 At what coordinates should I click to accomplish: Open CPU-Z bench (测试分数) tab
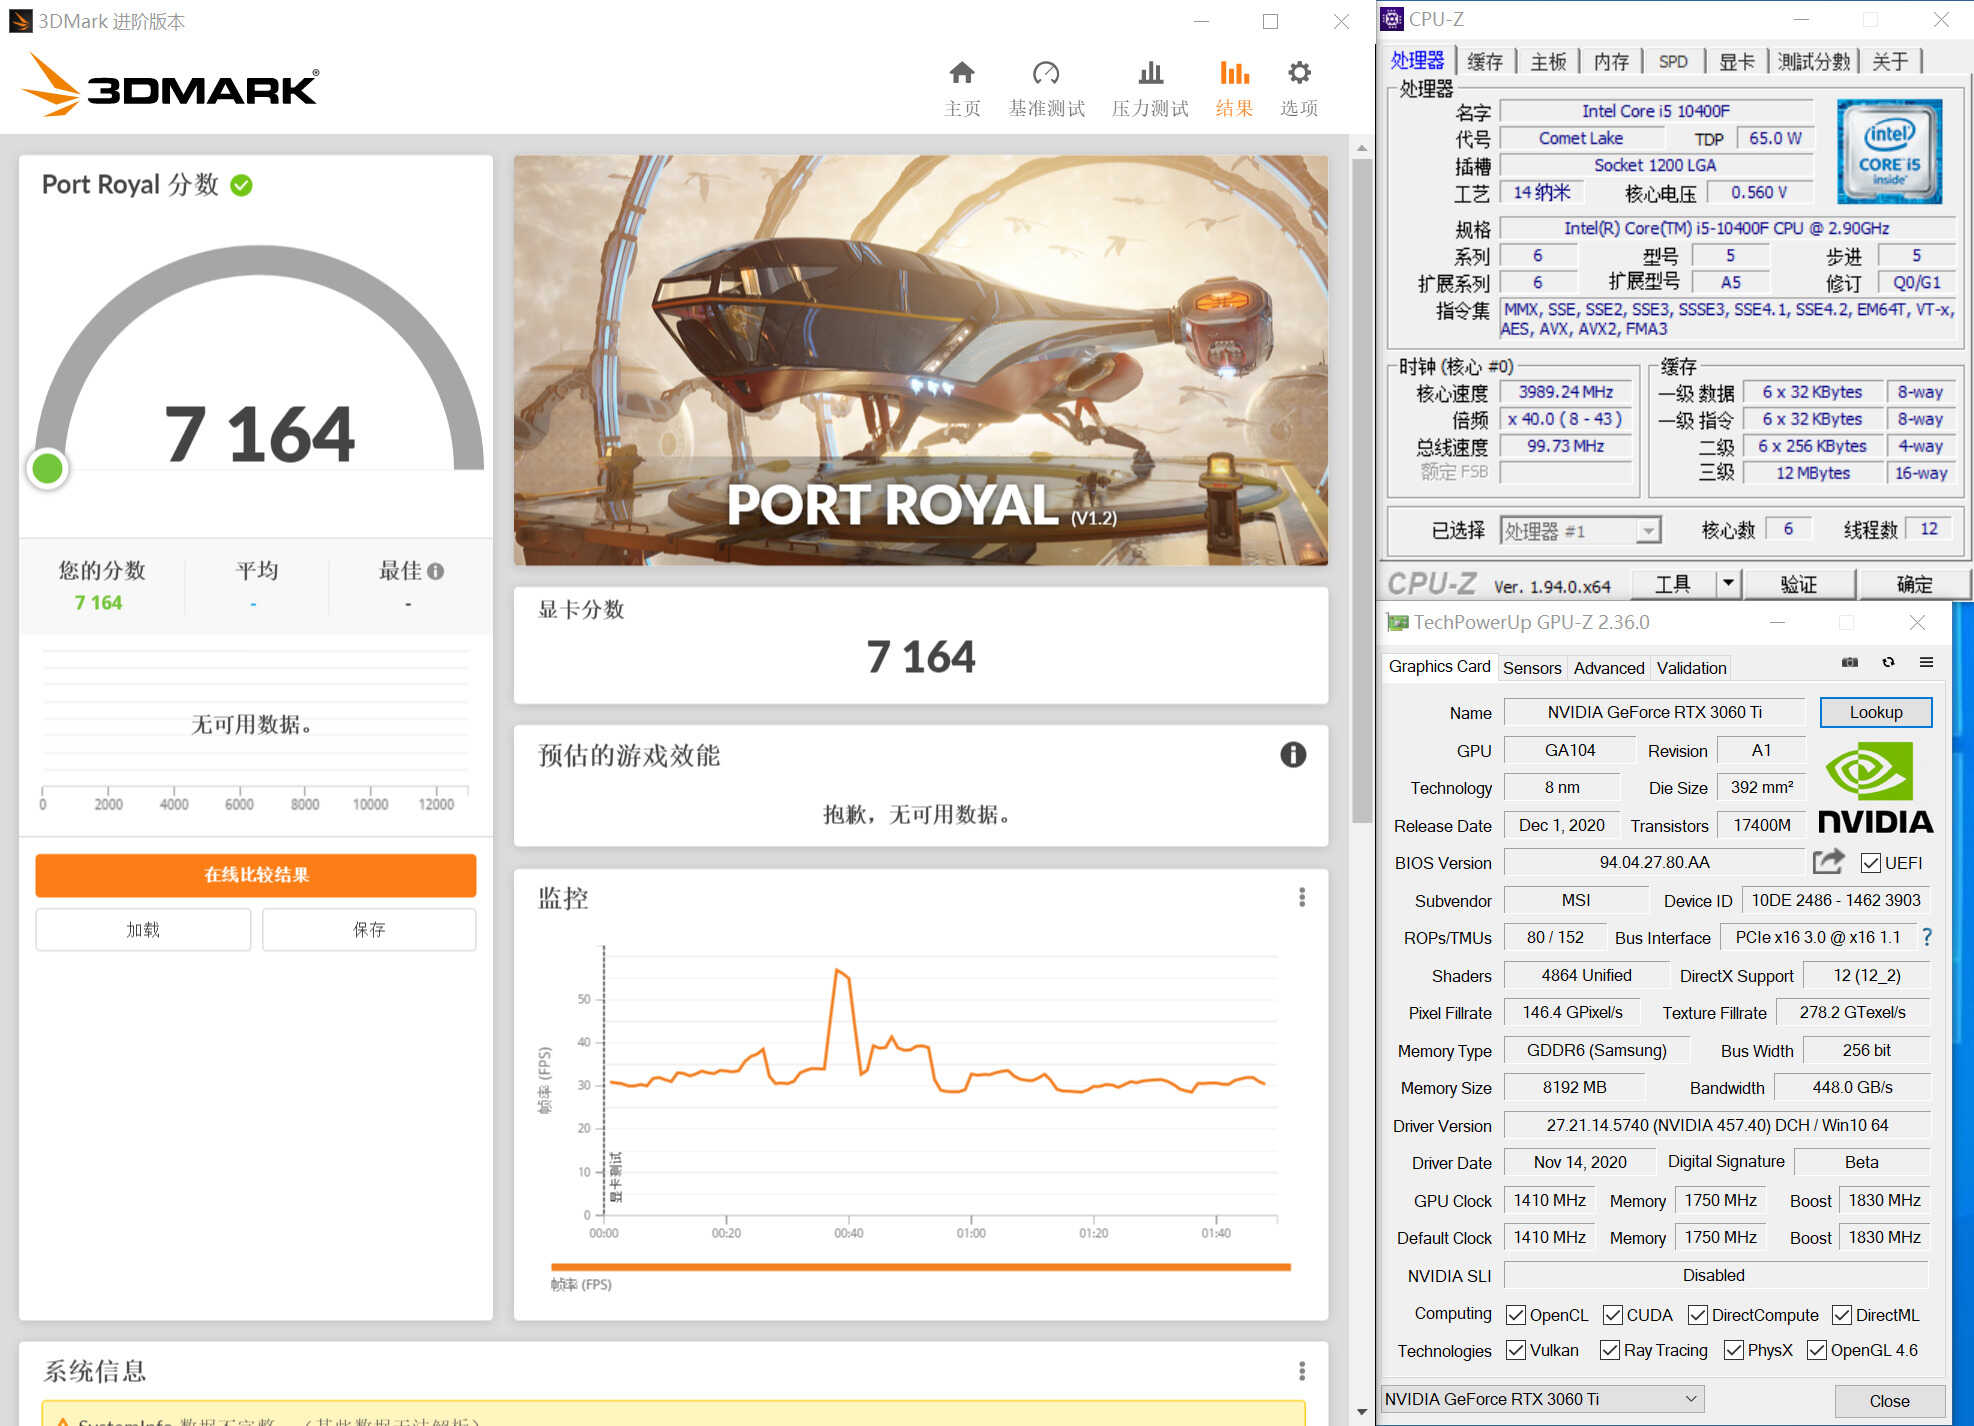pos(1813,62)
